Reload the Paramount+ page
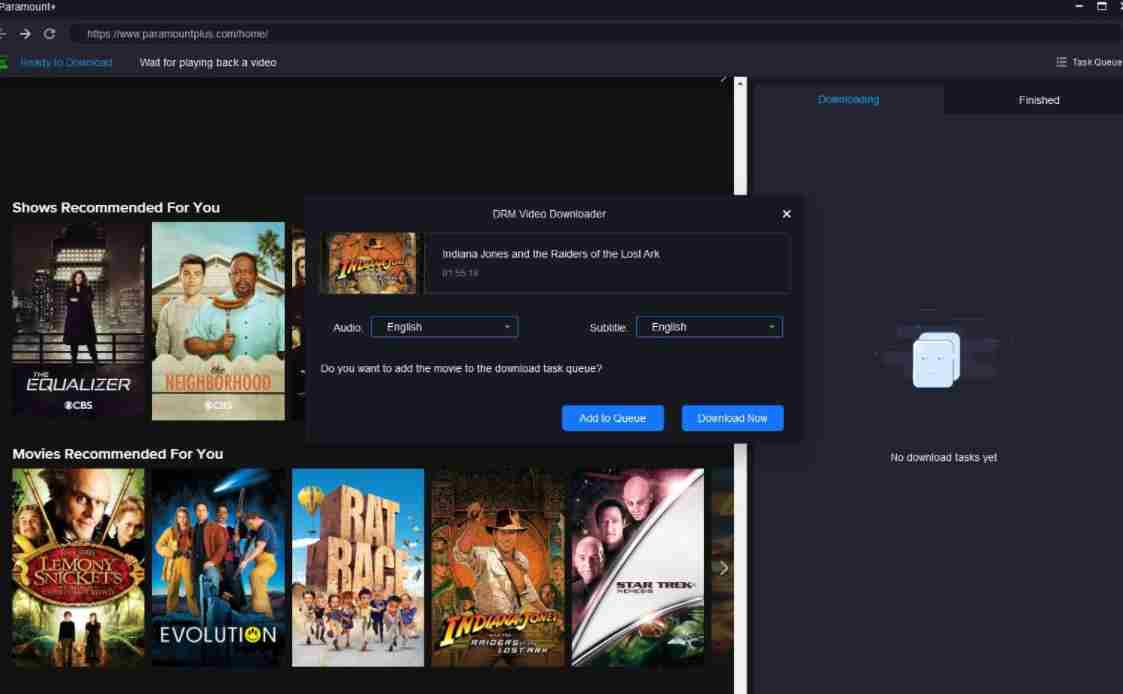The width and height of the screenshot is (1123, 694). click(49, 34)
